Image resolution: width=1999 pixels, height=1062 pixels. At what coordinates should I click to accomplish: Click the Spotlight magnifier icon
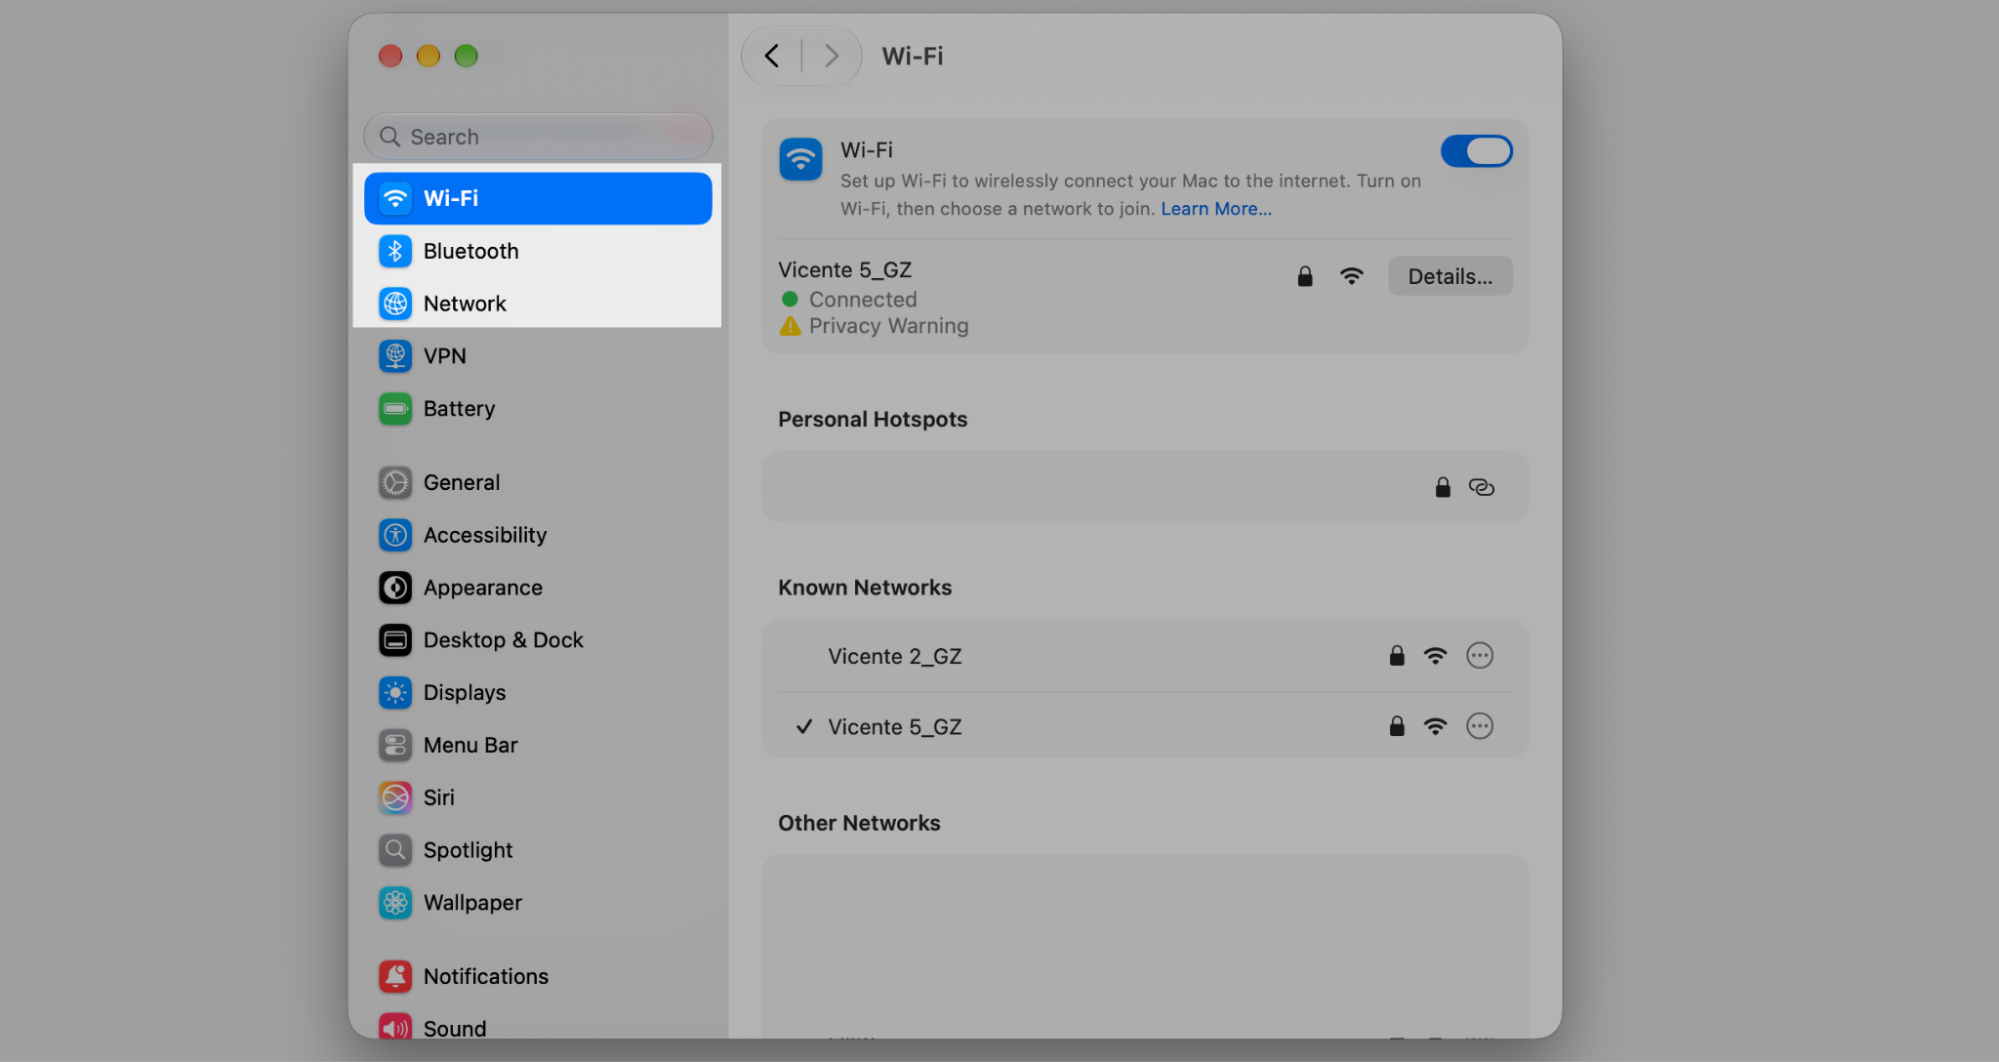coord(395,850)
